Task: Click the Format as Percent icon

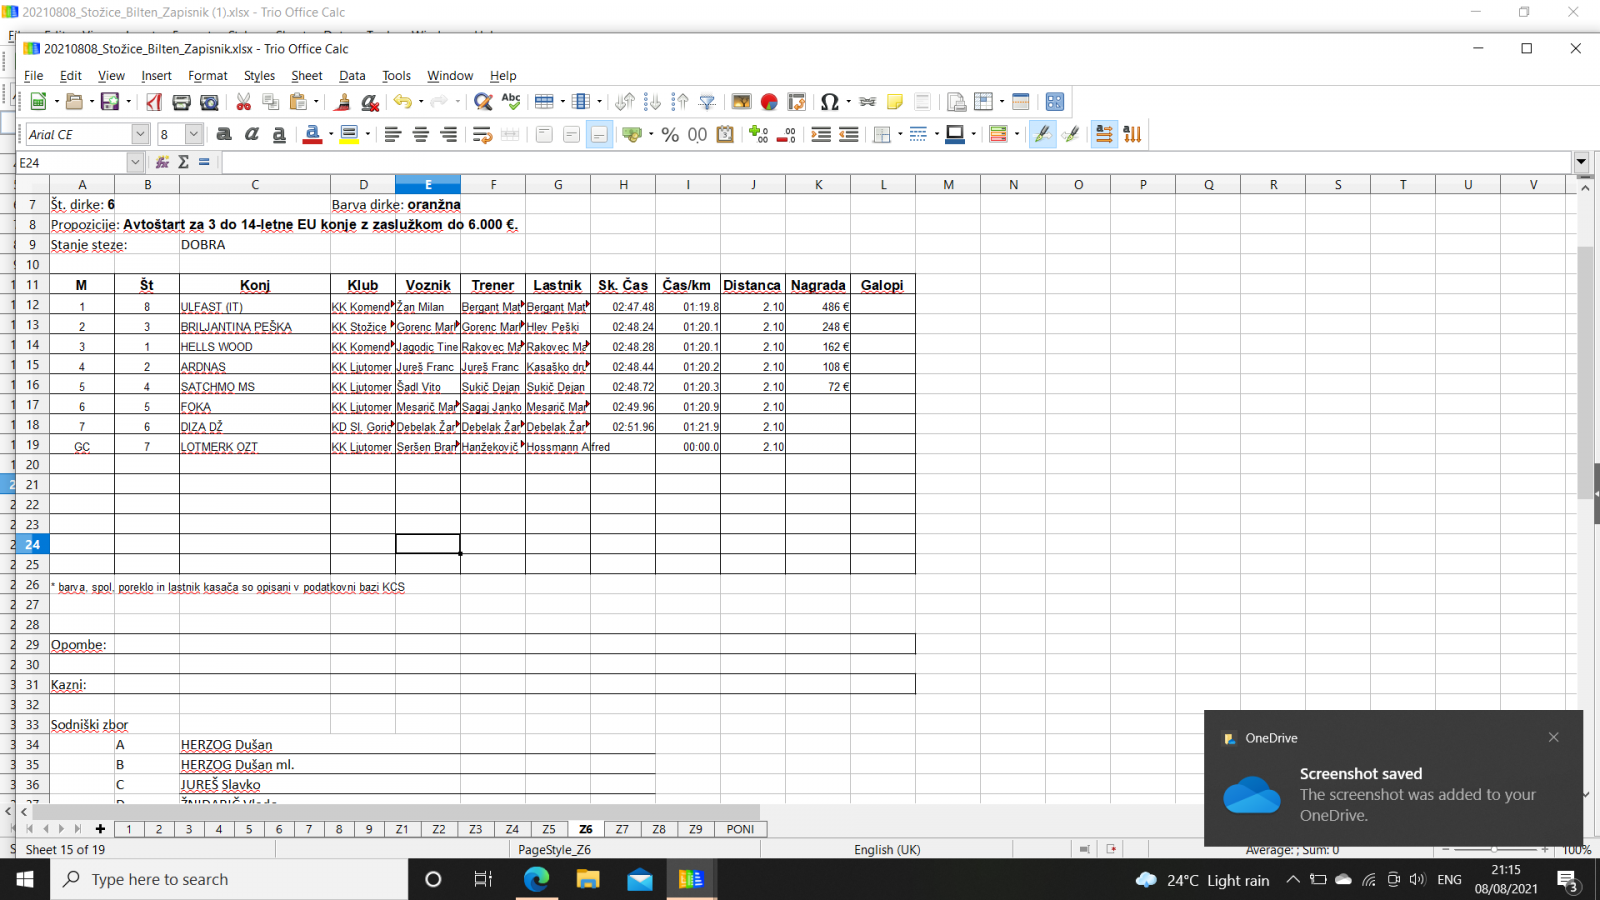Action: point(670,134)
